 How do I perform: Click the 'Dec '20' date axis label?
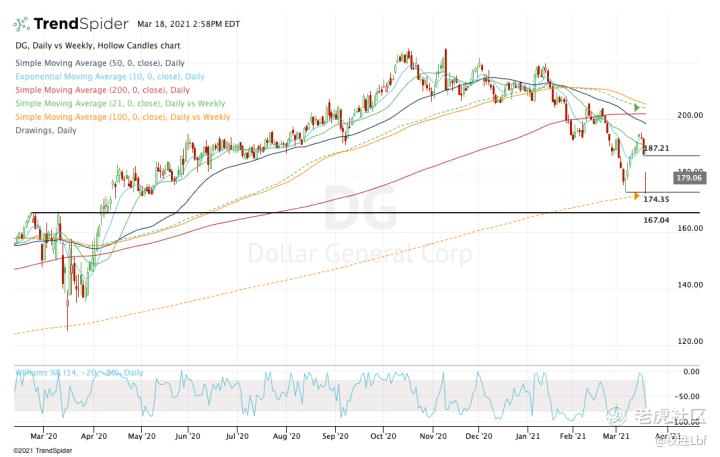coord(478,435)
